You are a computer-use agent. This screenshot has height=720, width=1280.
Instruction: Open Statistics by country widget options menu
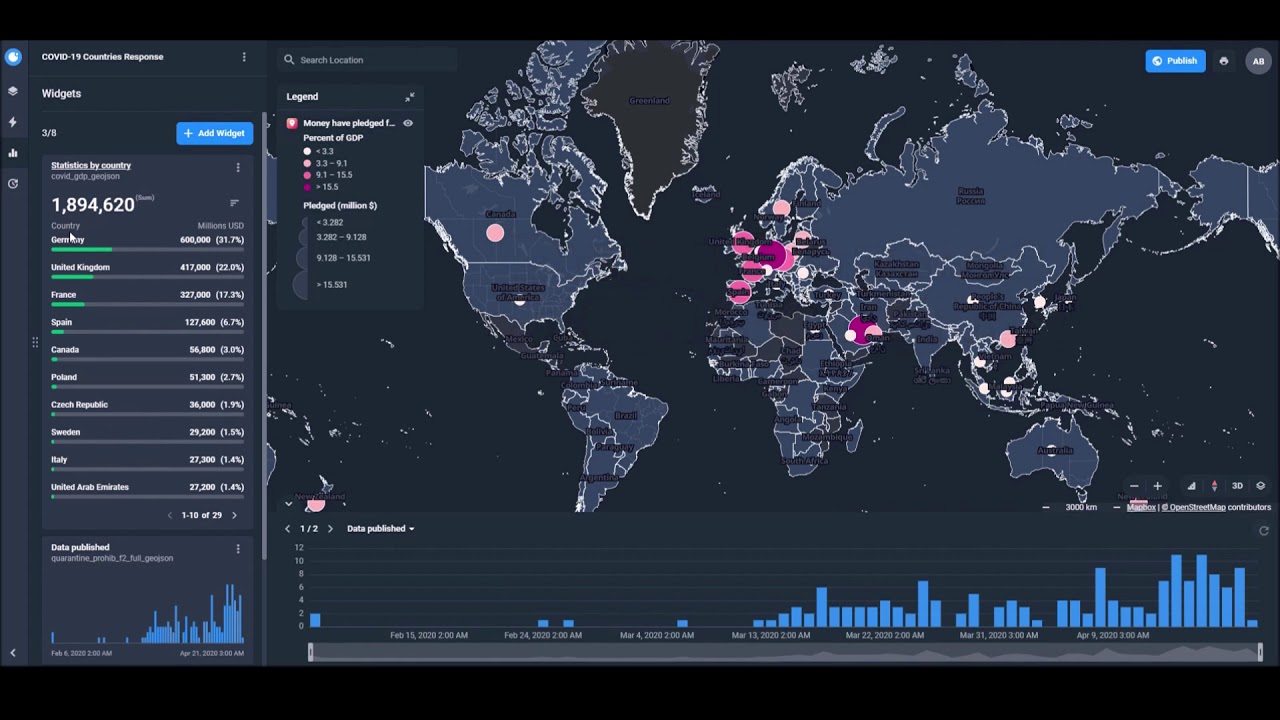tap(238, 167)
